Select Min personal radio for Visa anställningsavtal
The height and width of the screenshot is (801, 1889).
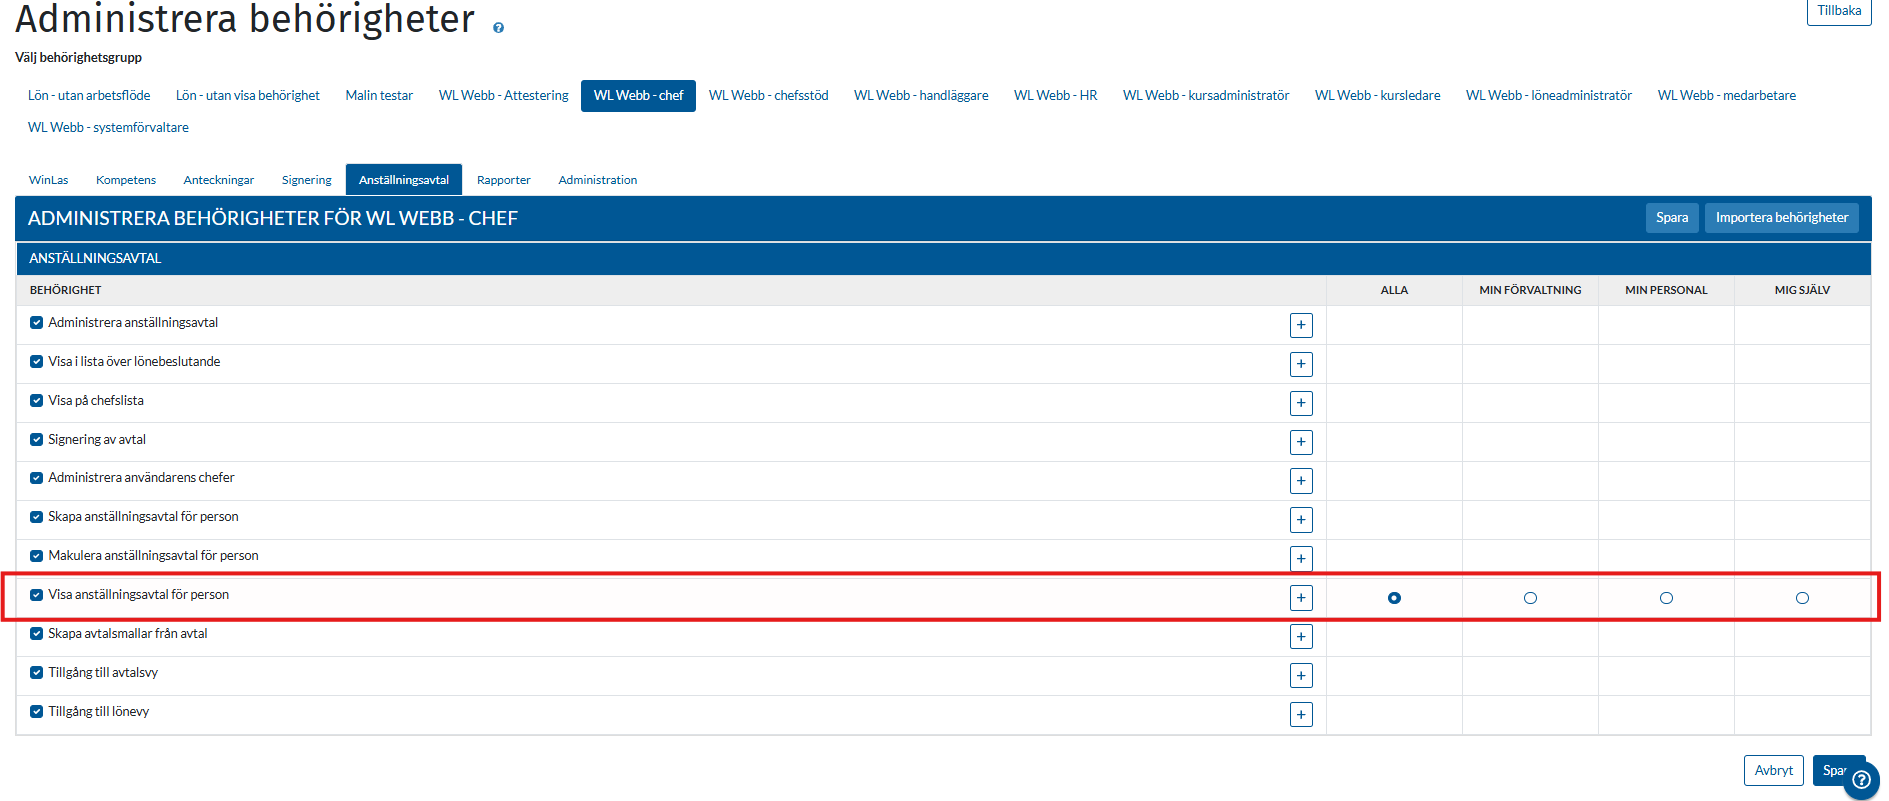(1666, 598)
